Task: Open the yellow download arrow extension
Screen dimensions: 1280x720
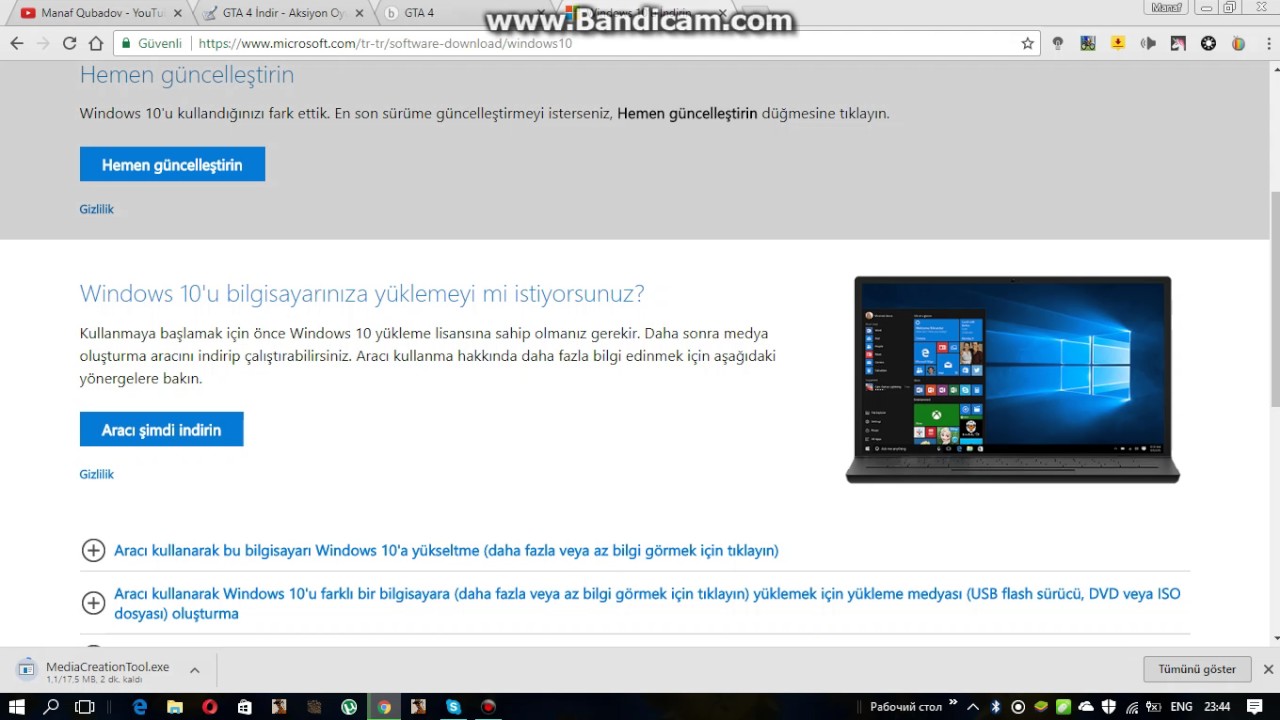Action: point(1118,43)
